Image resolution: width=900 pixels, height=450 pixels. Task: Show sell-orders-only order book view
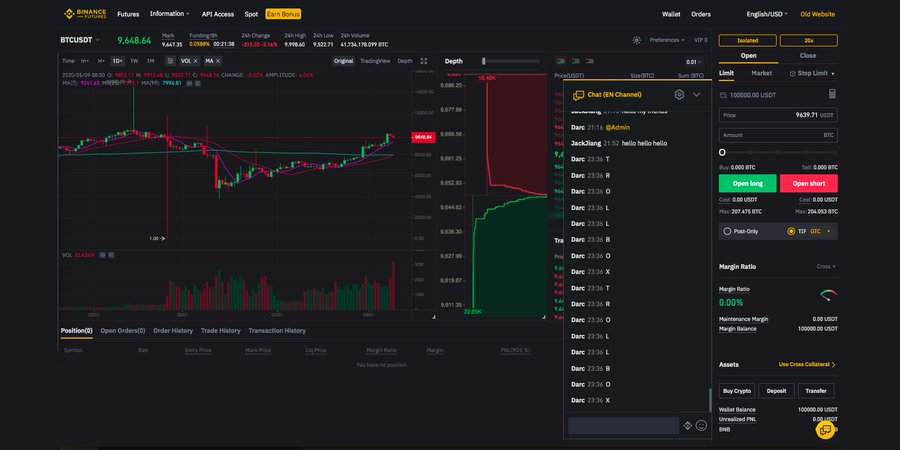589,61
